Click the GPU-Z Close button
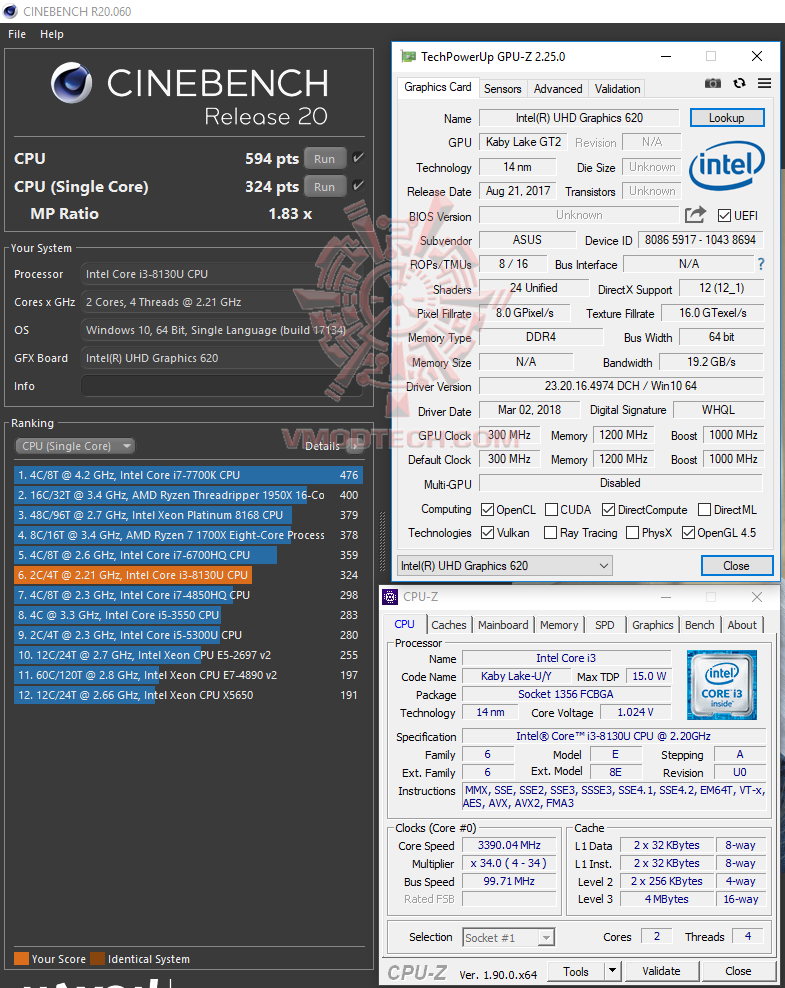 pos(737,565)
